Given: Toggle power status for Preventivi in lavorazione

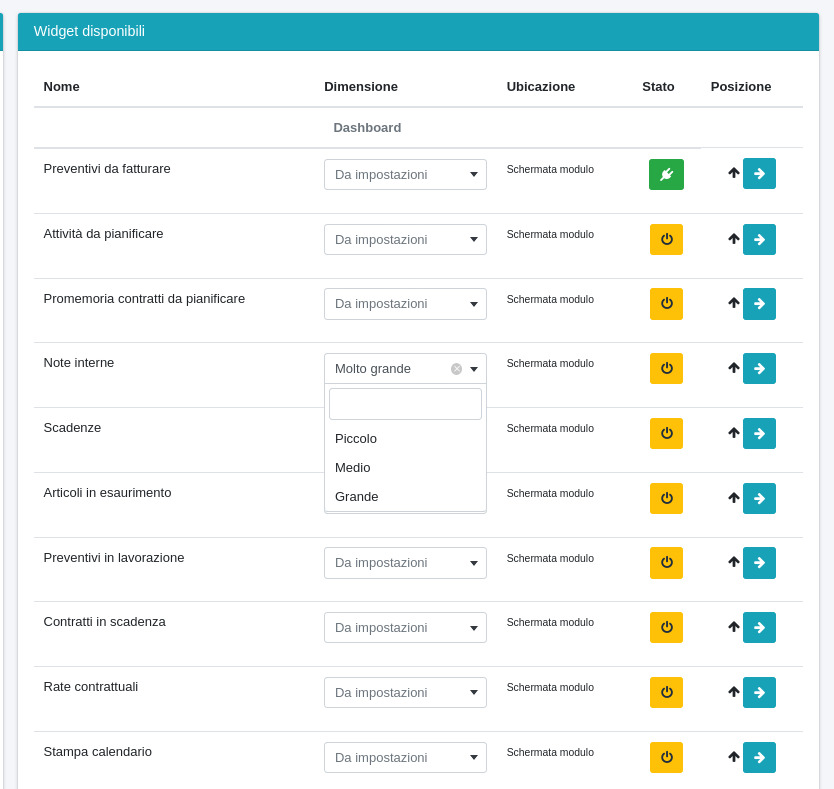Looking at the screenshot, I should click(666, 563).
